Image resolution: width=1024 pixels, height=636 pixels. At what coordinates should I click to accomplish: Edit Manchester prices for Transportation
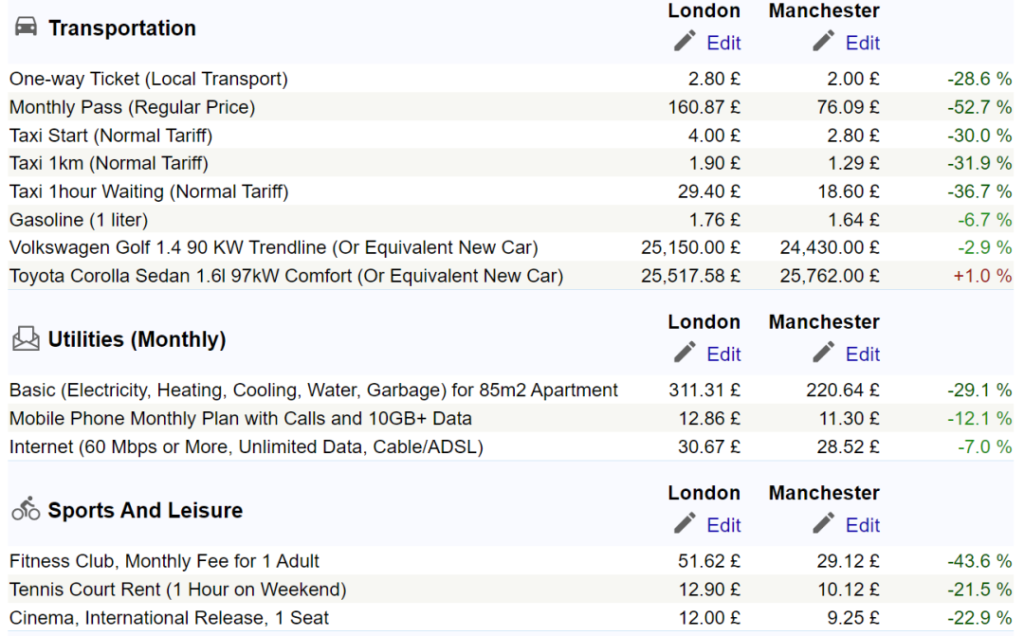point(862,43)
